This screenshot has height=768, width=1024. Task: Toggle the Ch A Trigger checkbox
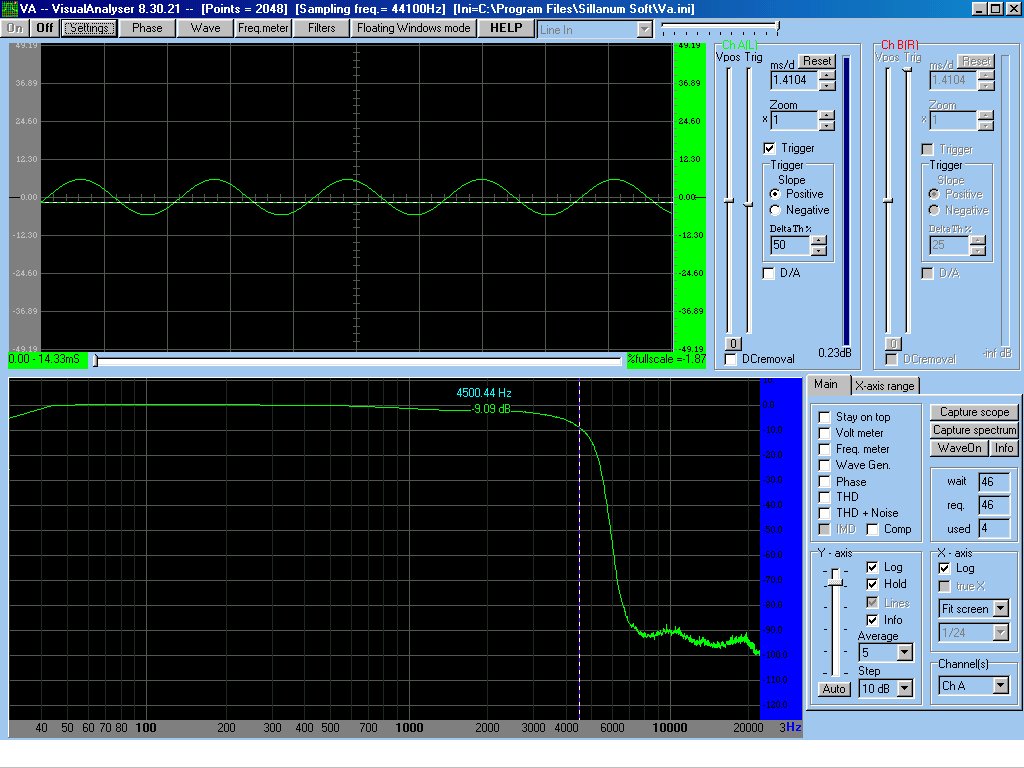pyautogui.click(x=769, y=148)
